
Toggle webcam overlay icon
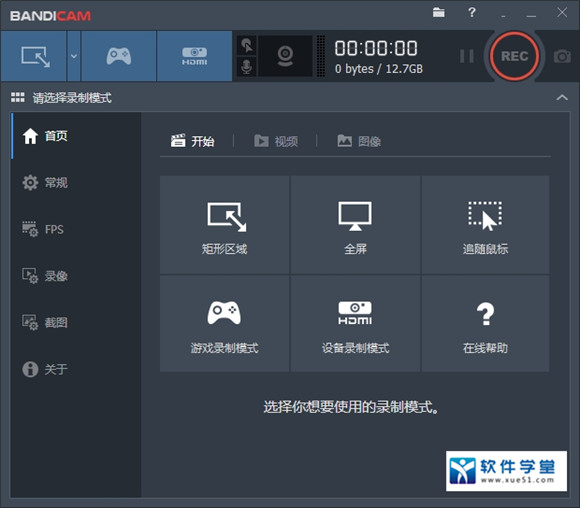pyautogui.click(x=285, y=56)
